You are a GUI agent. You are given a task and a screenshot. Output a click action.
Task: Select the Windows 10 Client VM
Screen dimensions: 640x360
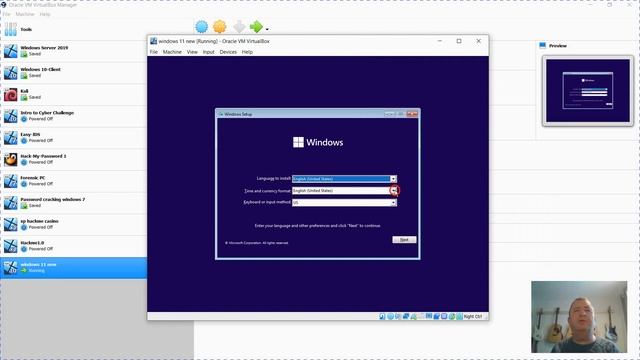click(73, 73)
